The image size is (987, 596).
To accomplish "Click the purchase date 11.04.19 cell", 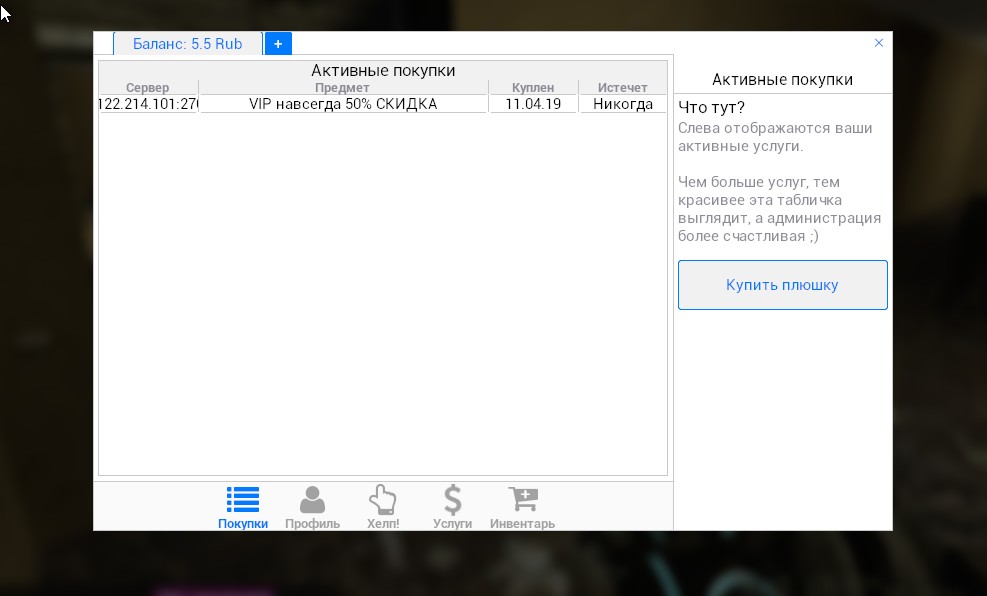I will pyautogui.click(x=533, y=104).
